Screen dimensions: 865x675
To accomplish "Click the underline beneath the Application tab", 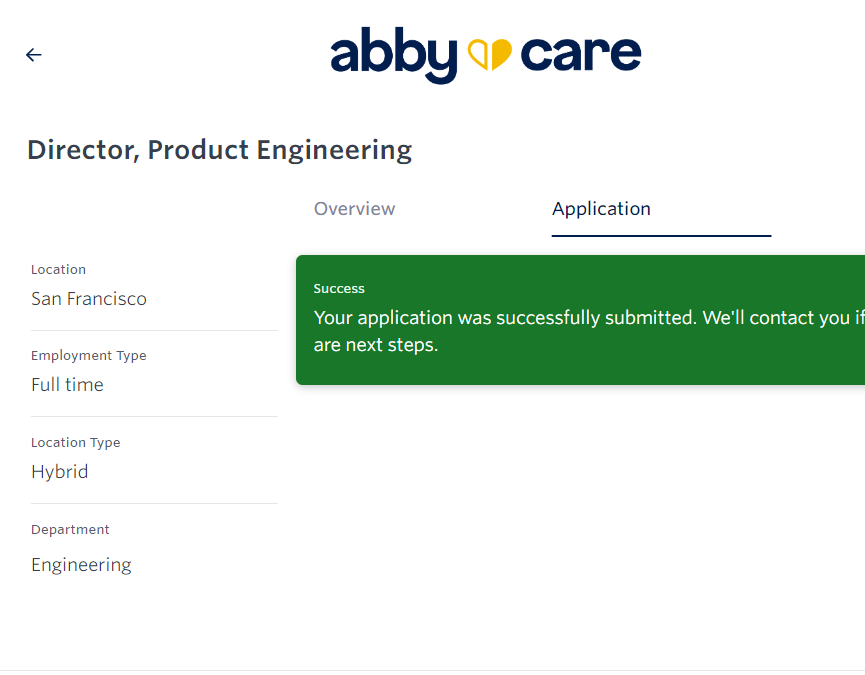I will pos(661,235).
